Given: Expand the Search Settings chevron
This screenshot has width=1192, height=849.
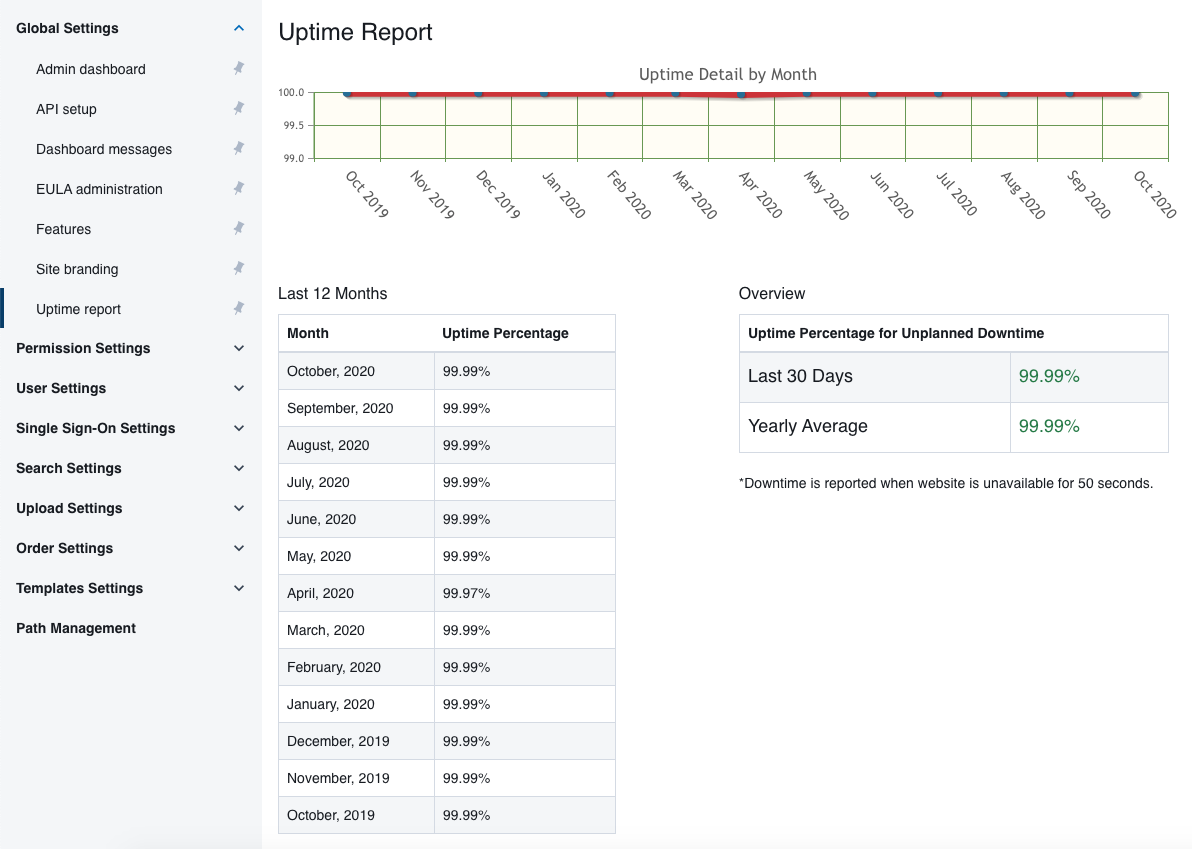Looking at the screenshot, I should (x=239, y=468).
